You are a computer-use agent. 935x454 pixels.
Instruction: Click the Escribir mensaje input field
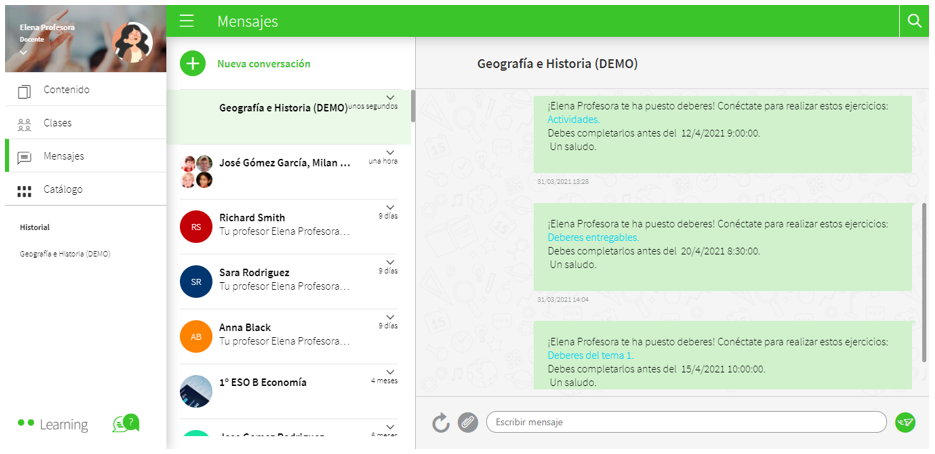pyautogui.click(x=685, y=422)
